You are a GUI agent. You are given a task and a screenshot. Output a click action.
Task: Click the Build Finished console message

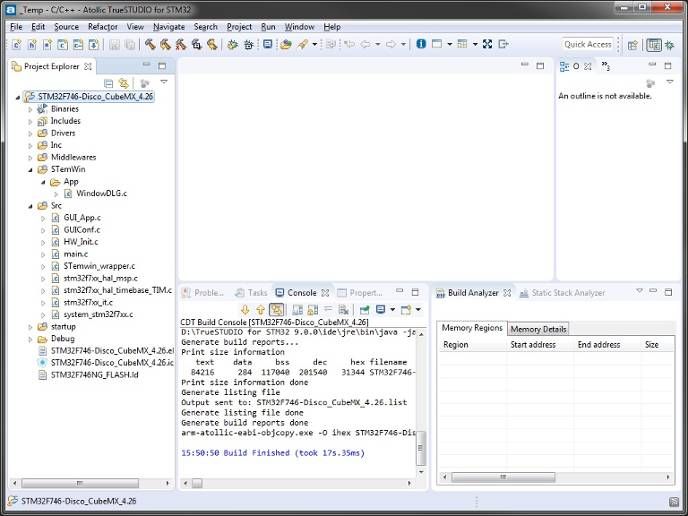pos(273,453)
